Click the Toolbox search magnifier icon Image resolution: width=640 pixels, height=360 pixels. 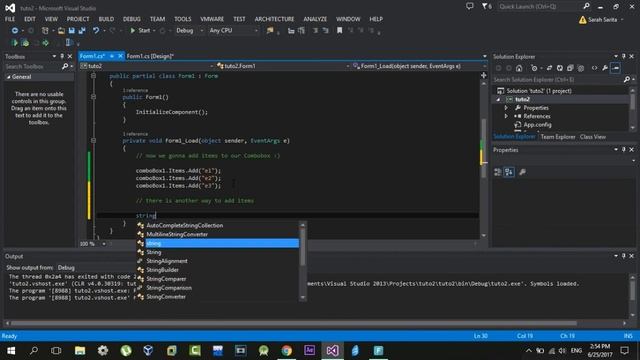65,66
